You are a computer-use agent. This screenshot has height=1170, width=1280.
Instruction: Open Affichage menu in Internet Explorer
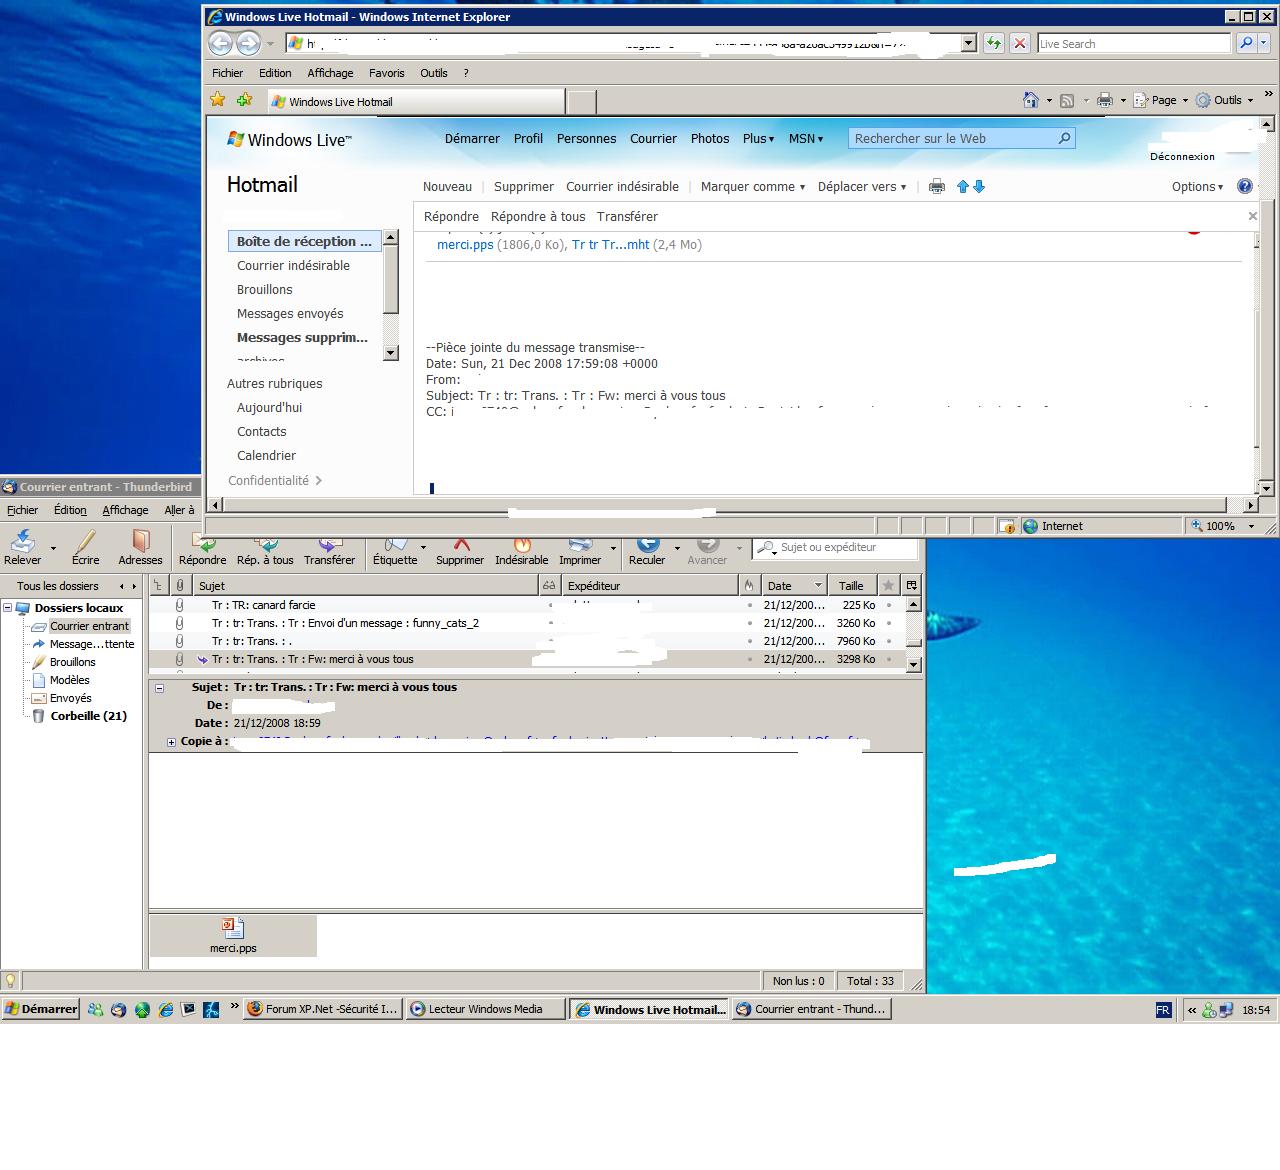tap(330, 73)
